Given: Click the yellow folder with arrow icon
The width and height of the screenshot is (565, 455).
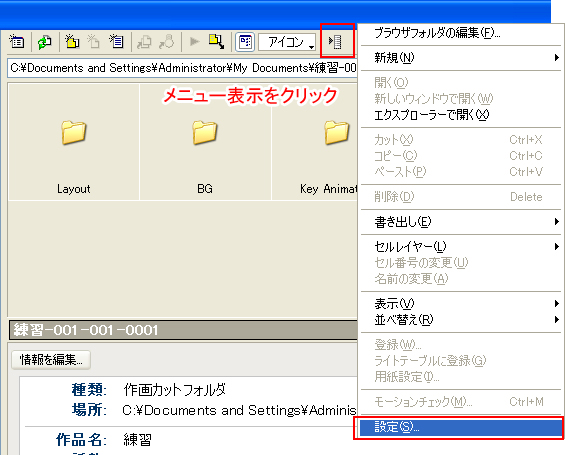Looking at the screenshot, I should [x=216, y=42].
